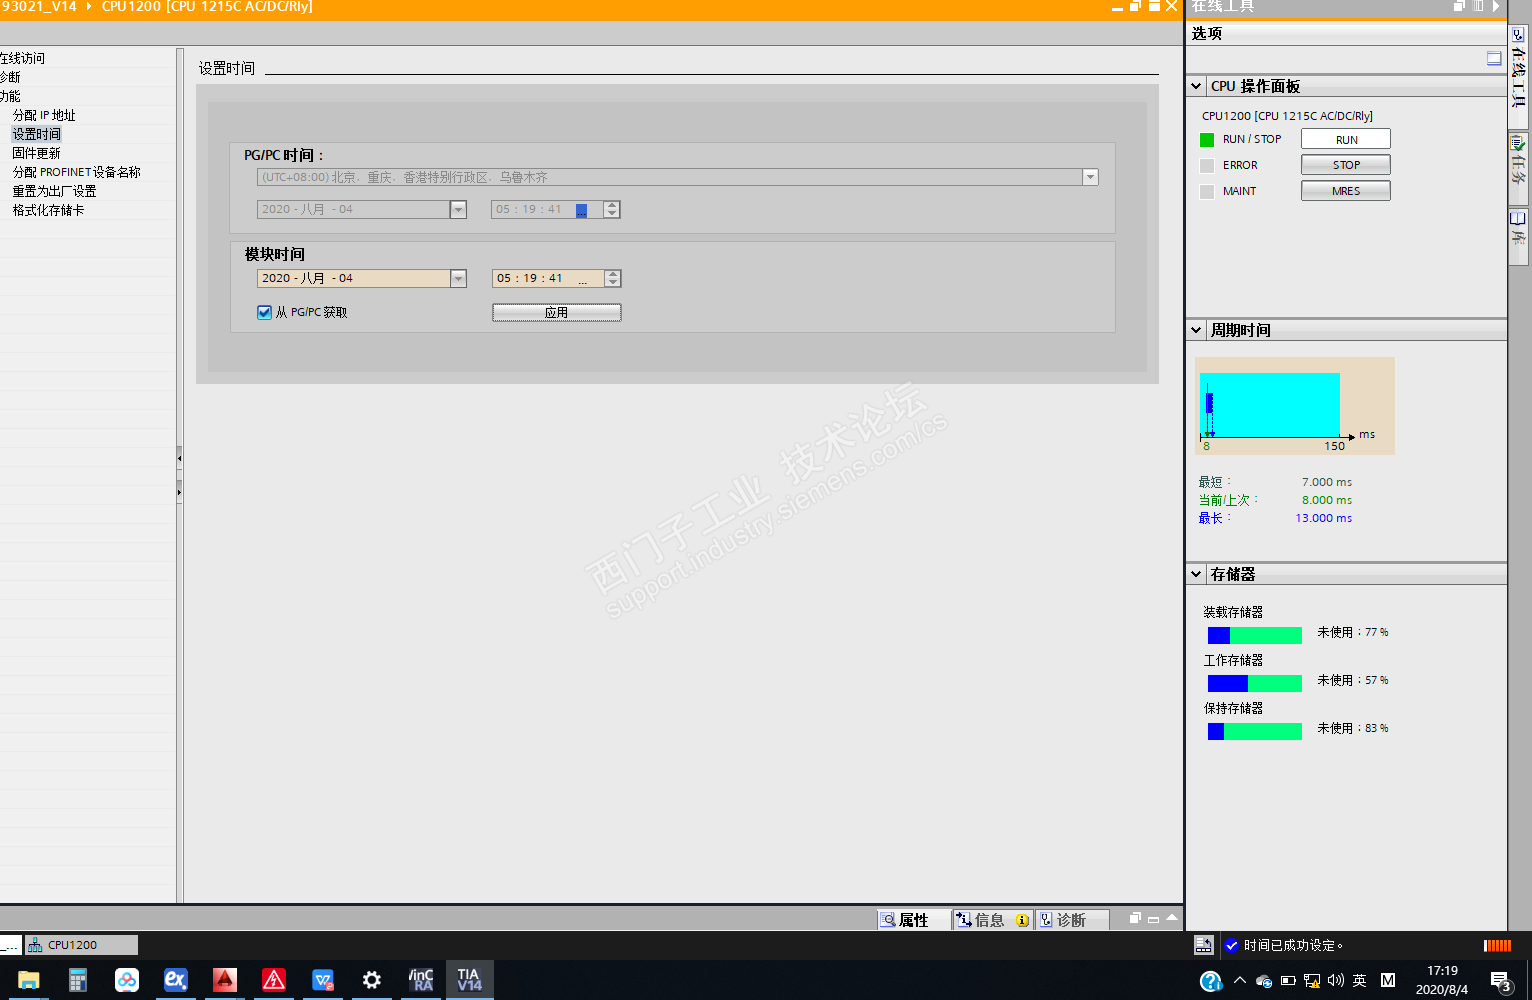Click the module time field 05:19:41
The width and height of the screenshot is (1532, 1000).
(x=549, y=279)
